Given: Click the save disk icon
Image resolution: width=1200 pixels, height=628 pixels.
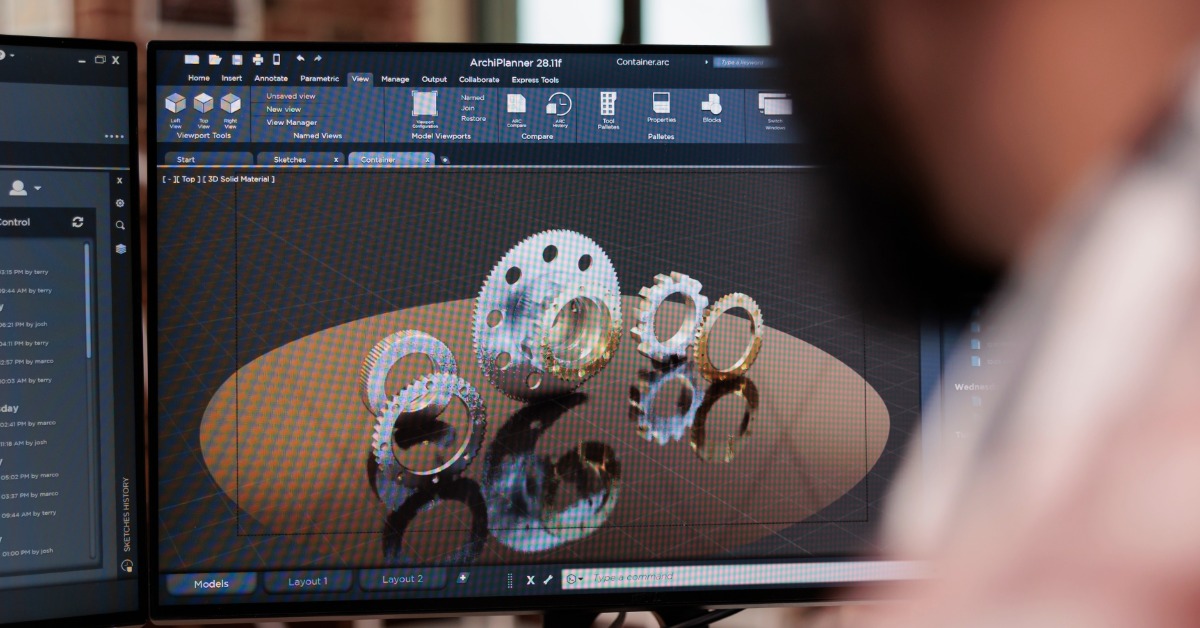Looking at the screenshot, I should point(237,60).
